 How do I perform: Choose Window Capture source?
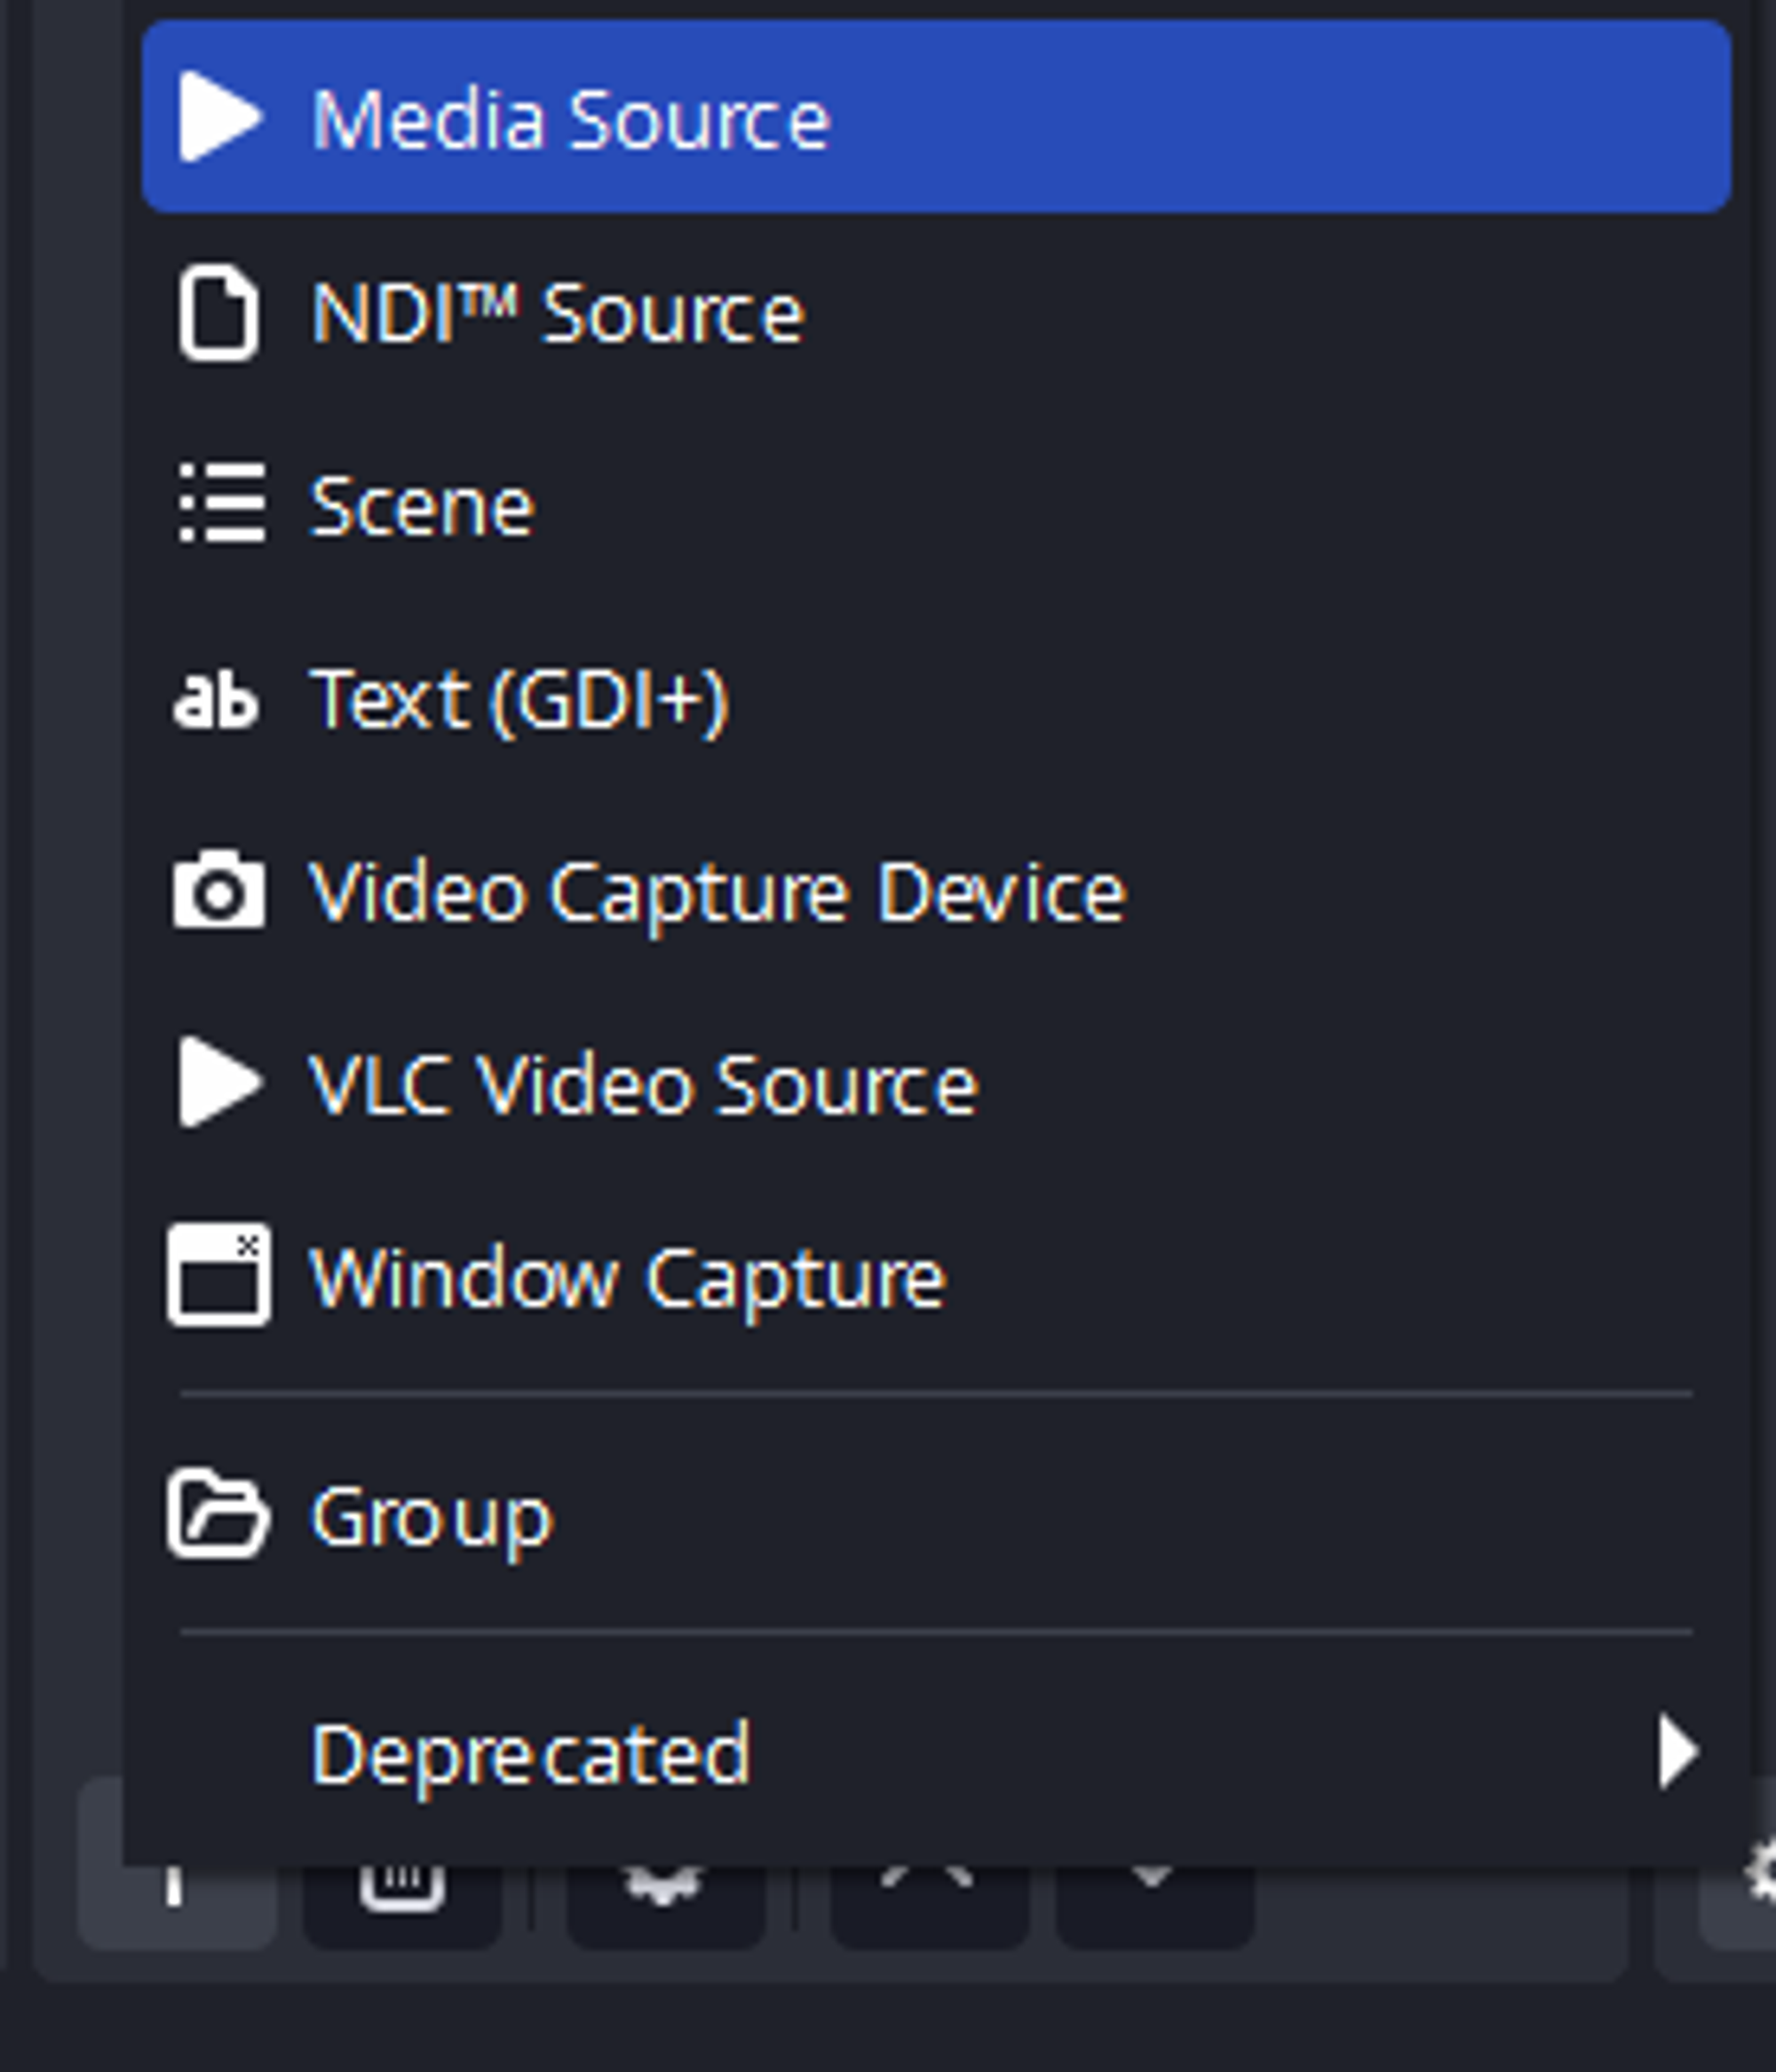click(x=936, y=1276)
